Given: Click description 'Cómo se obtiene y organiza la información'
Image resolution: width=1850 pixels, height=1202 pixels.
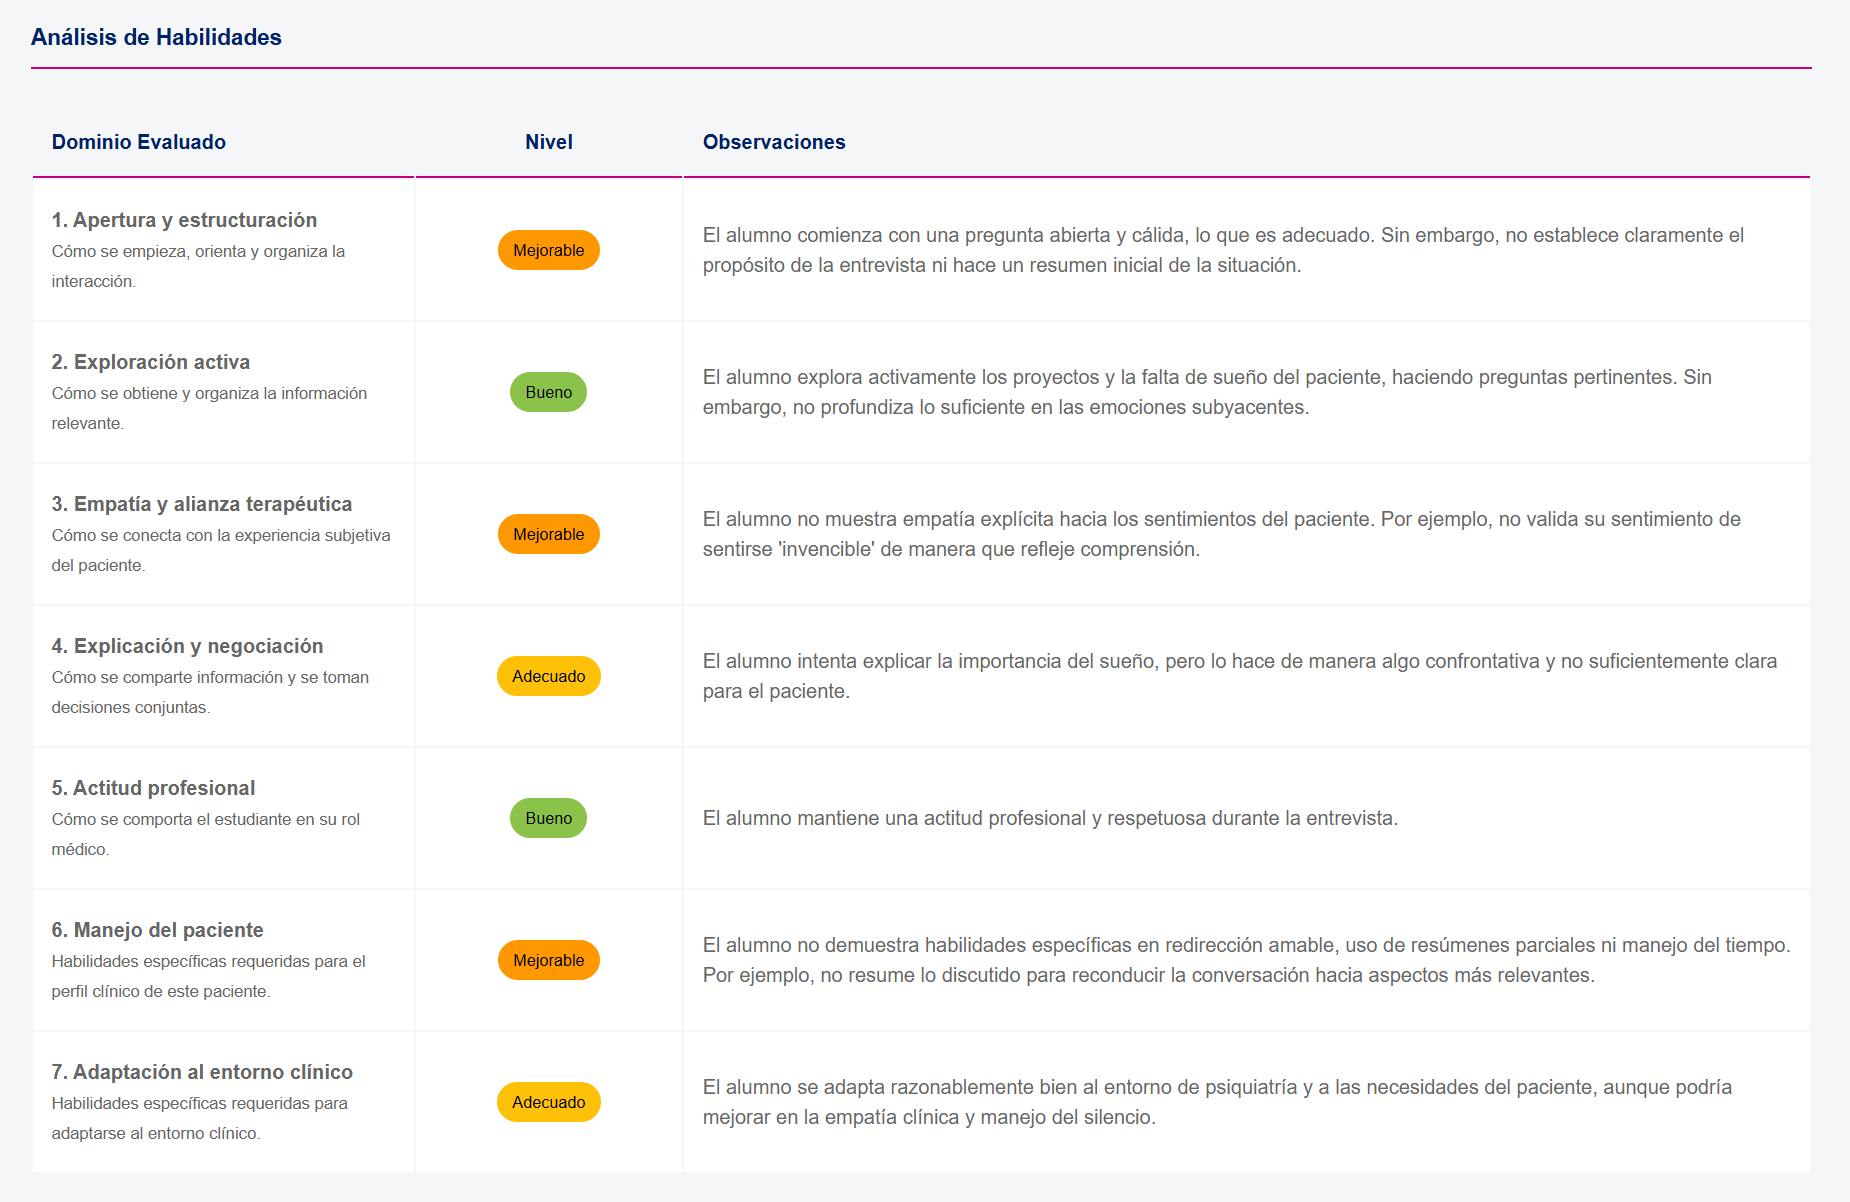Looking at the screenshot, I should [209, 408].
